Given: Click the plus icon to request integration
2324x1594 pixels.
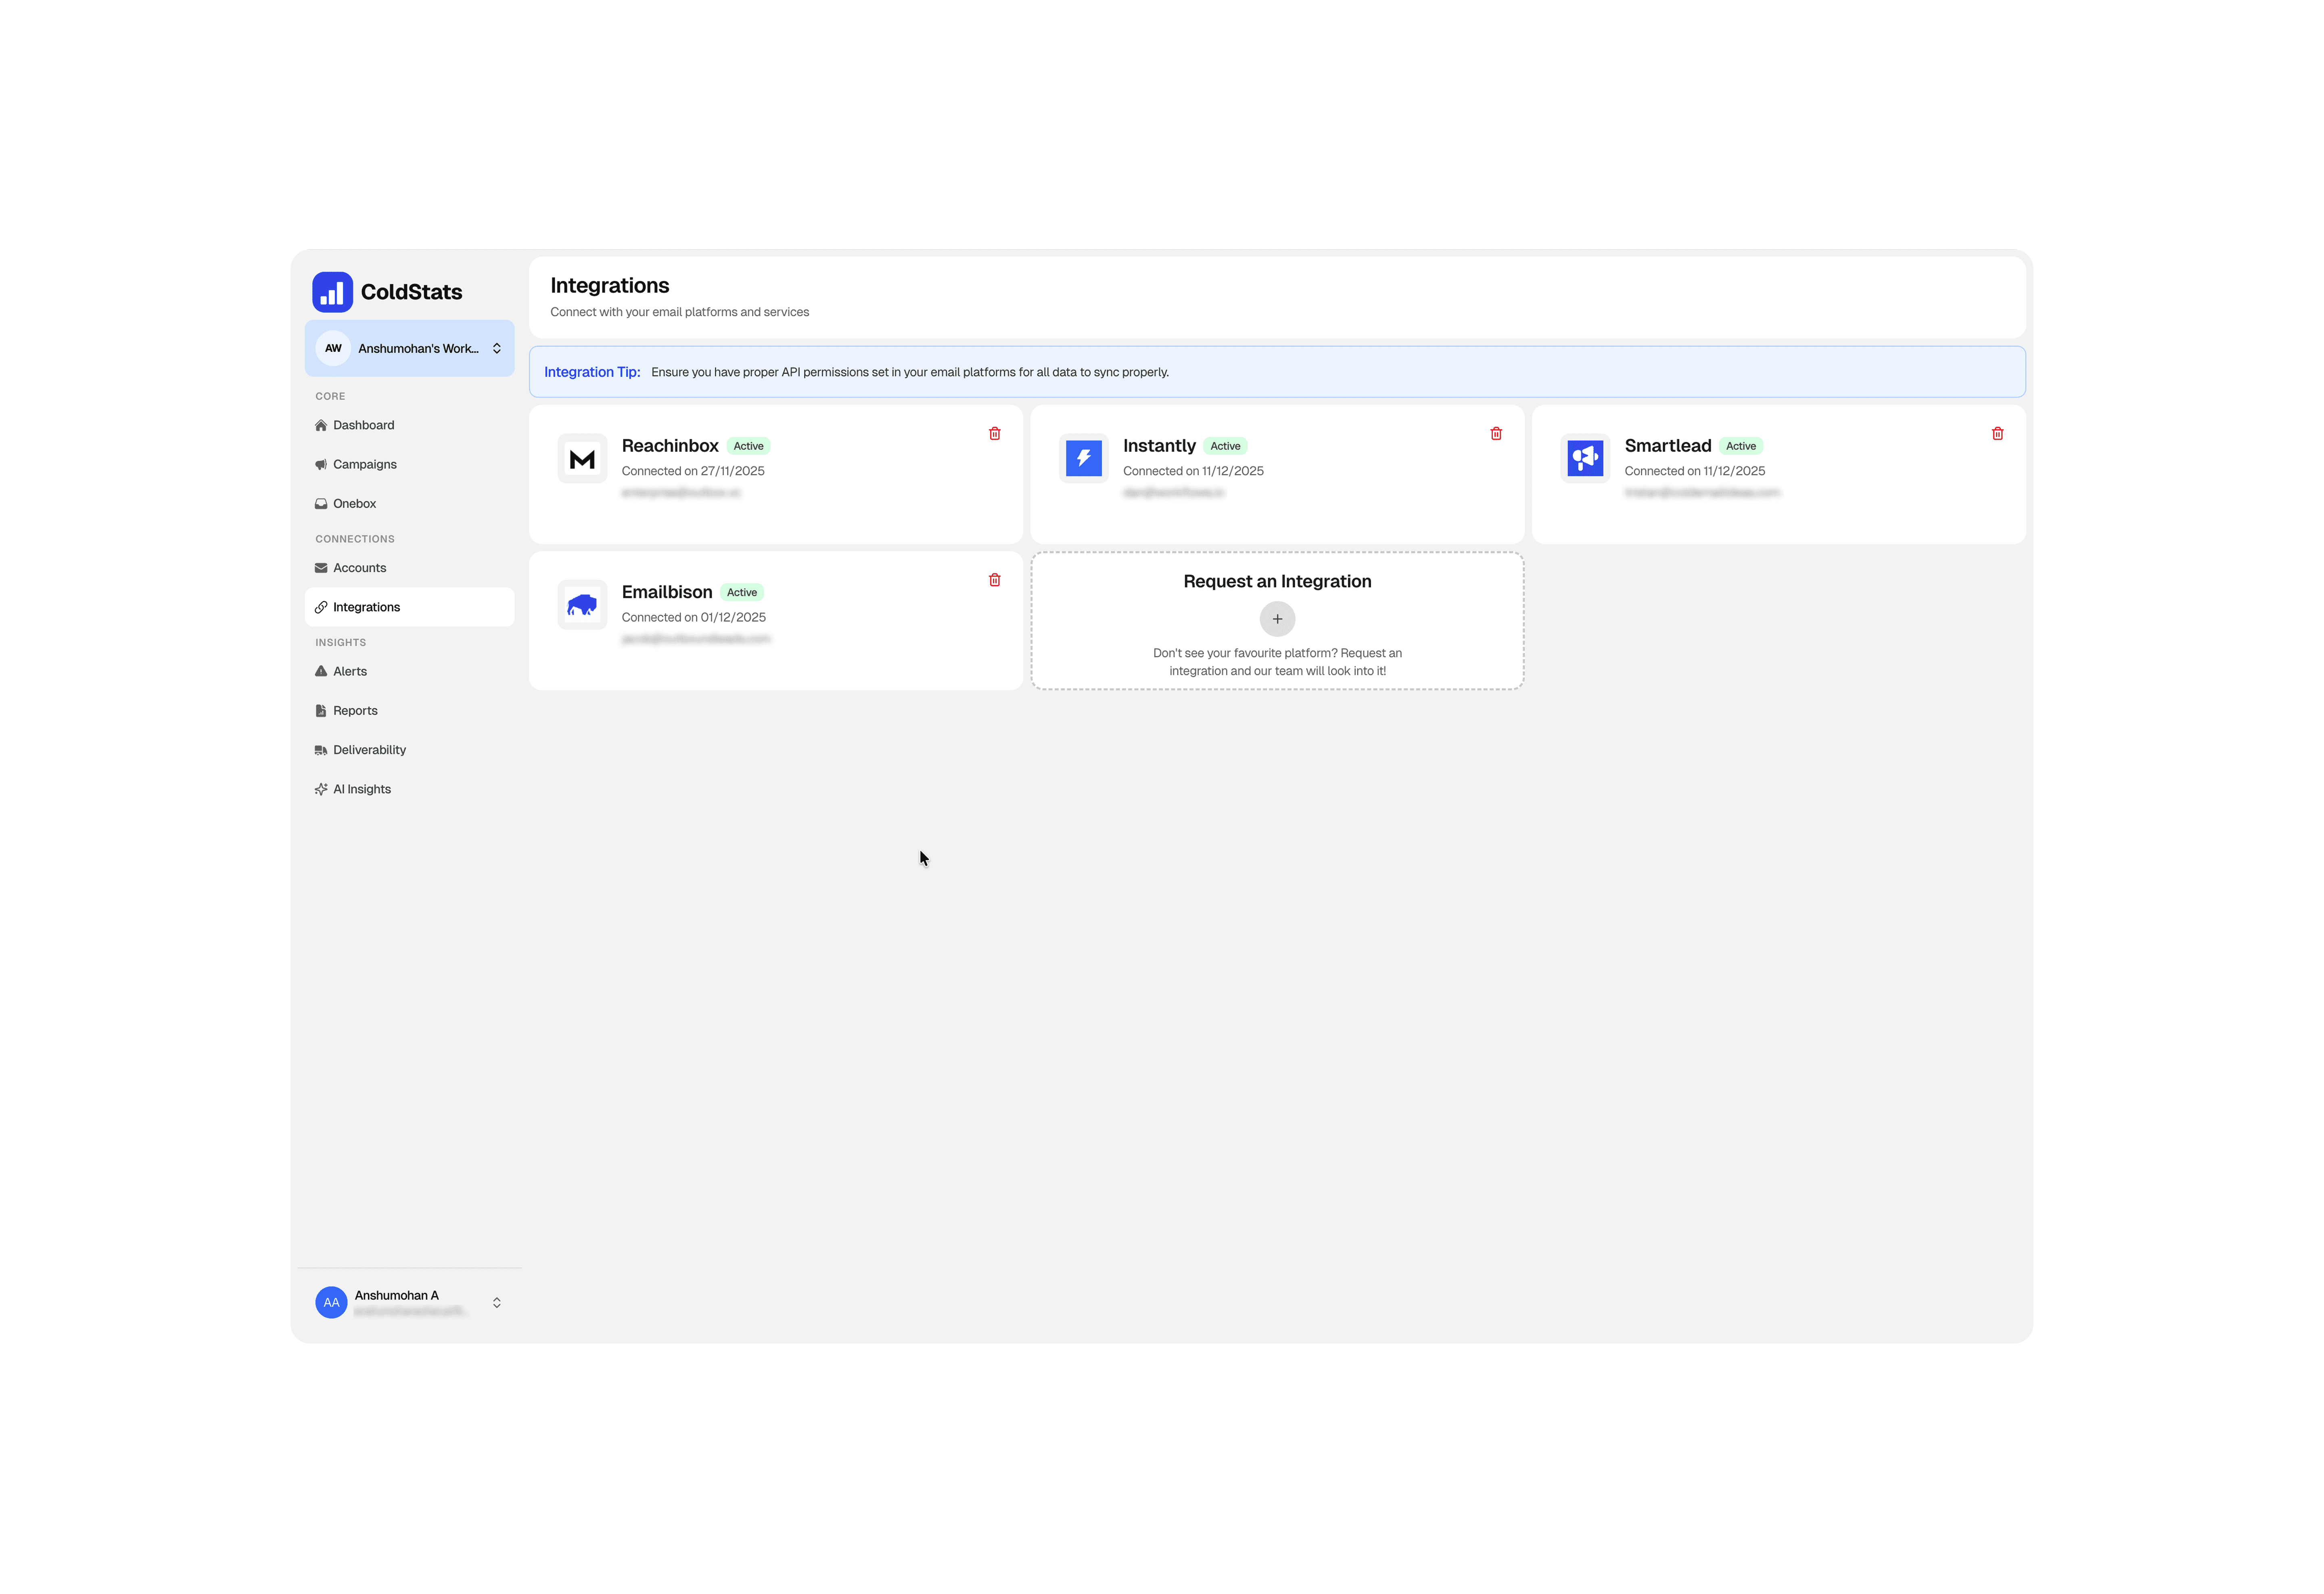Looking at the screenshot, I should [x=1276, y=619].
